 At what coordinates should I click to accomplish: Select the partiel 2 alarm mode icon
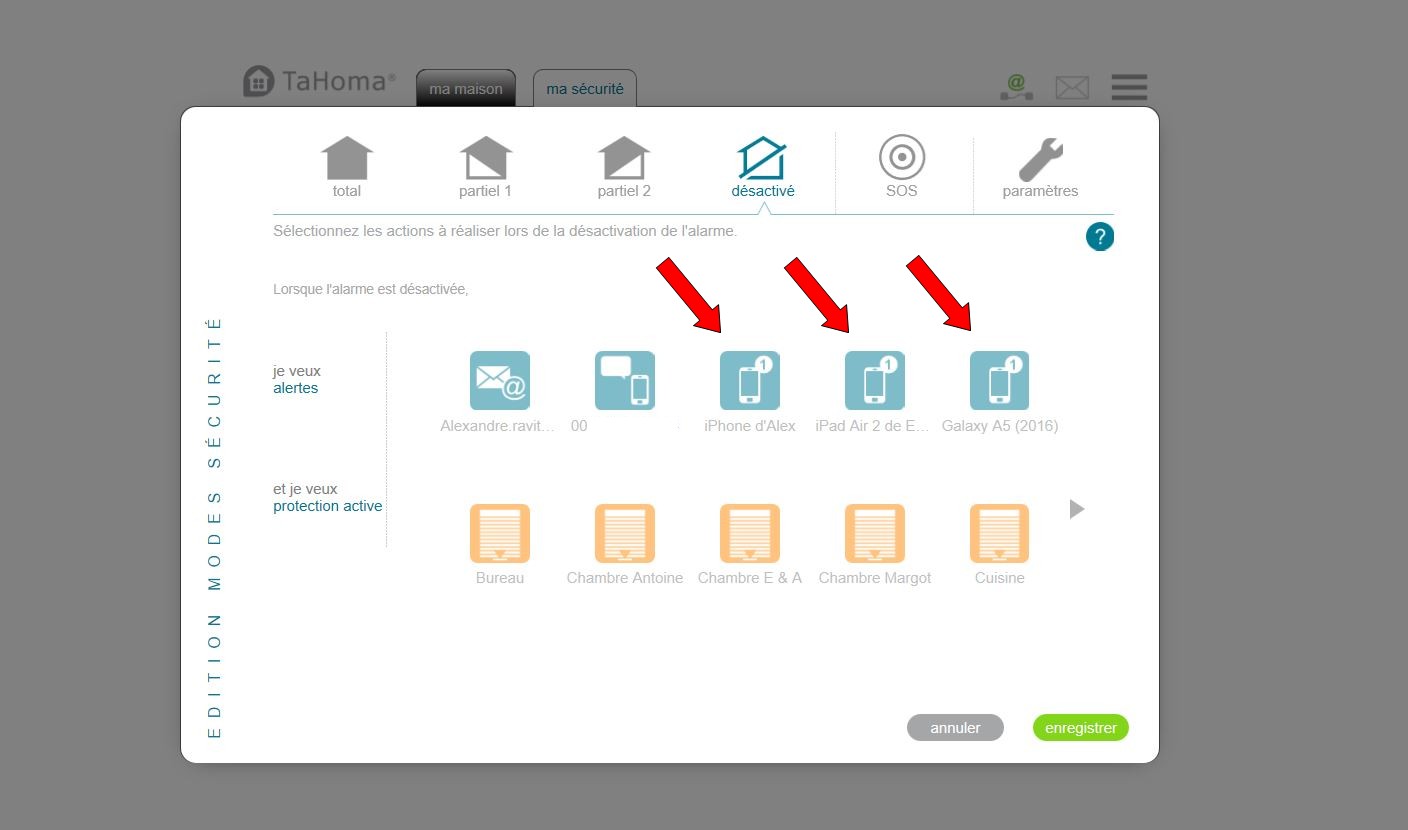624,158
